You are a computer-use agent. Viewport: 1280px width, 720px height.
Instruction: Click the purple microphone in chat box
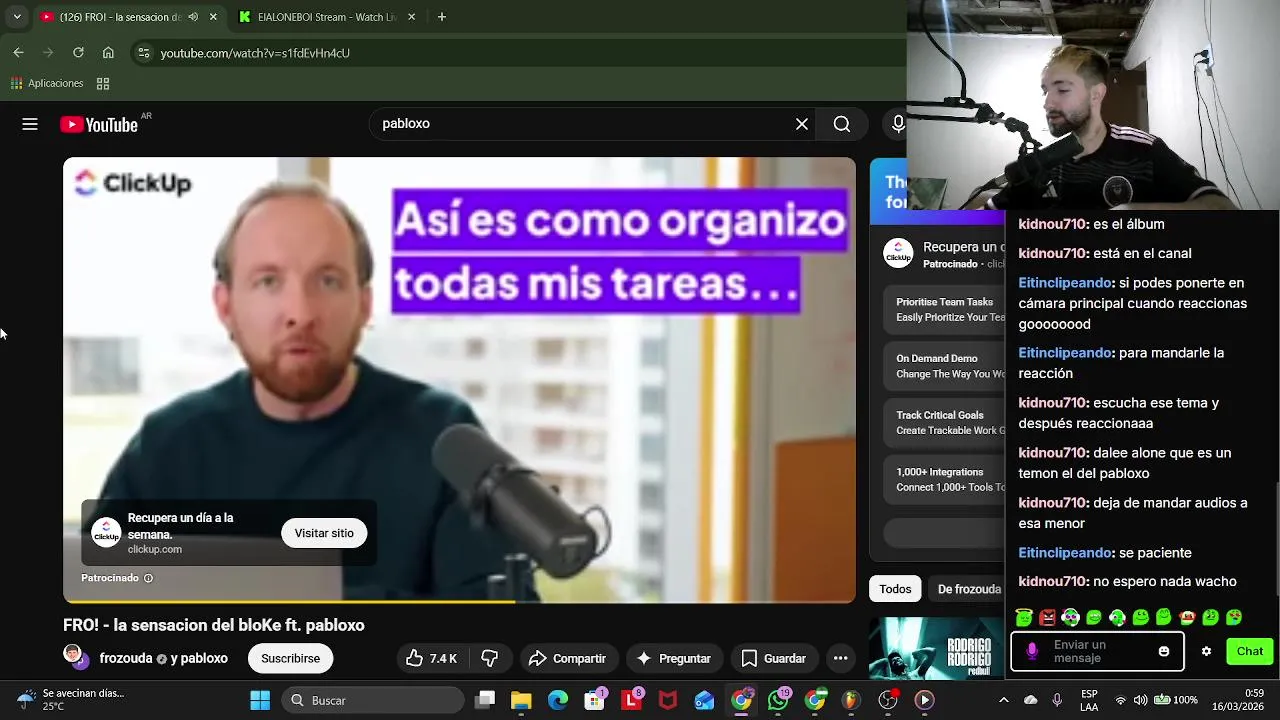click(x=1032, y=652)
